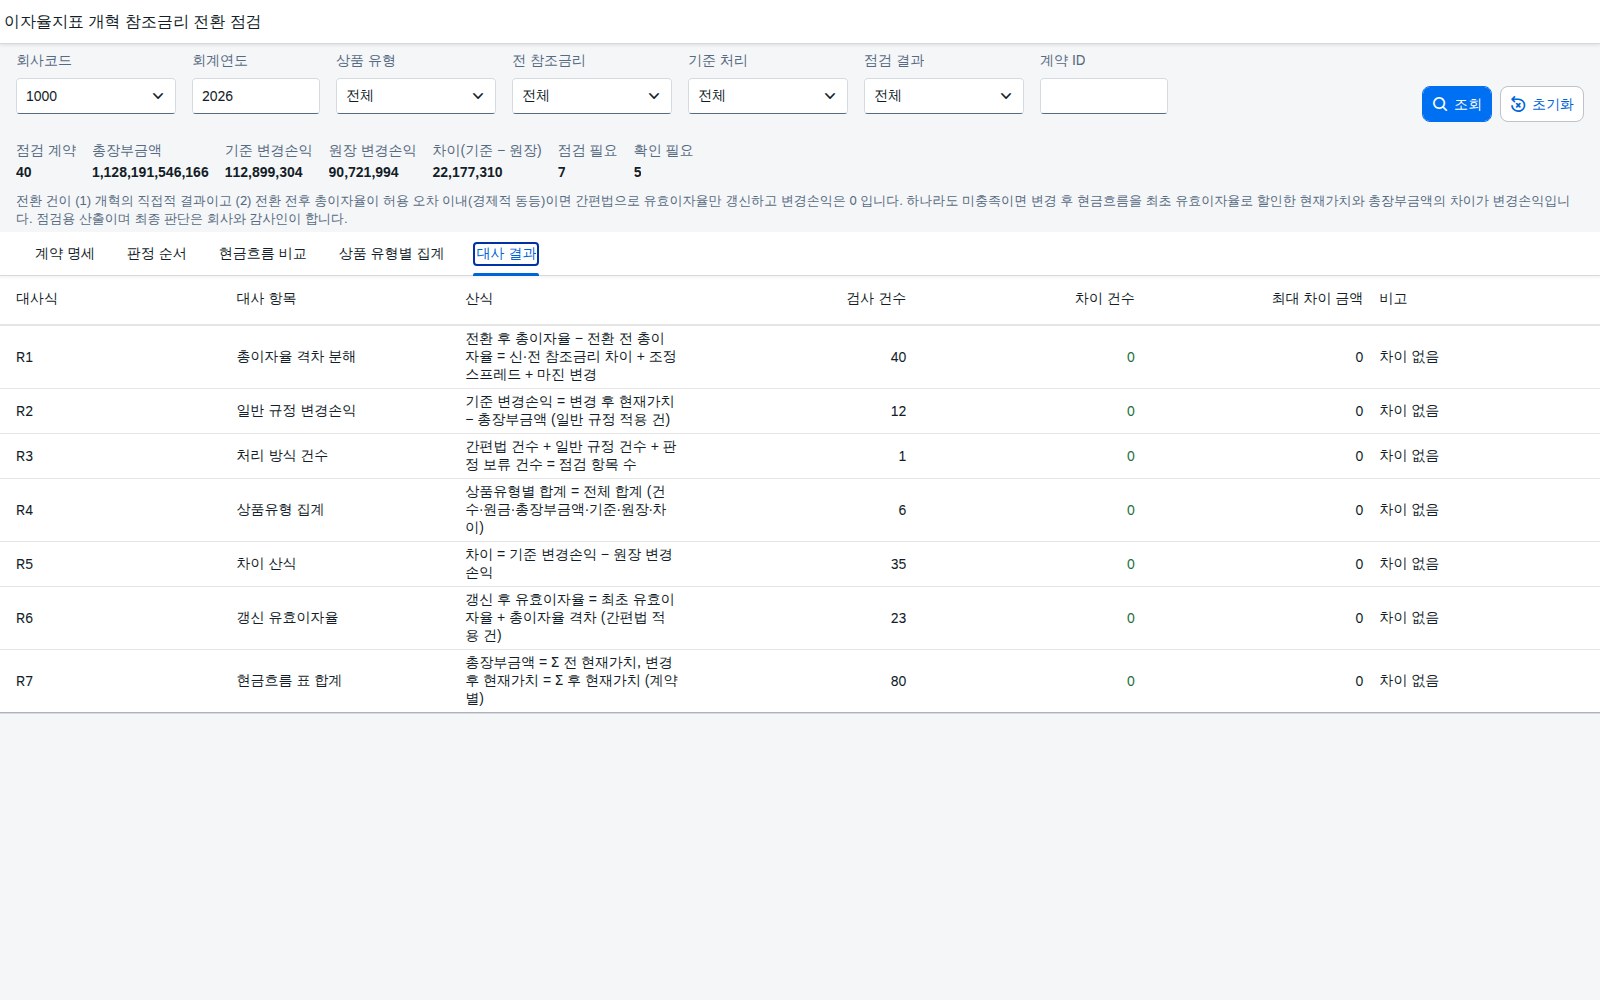
Task: Switch to the 상품 유형별 집계 tab
Action: point(392,254)
